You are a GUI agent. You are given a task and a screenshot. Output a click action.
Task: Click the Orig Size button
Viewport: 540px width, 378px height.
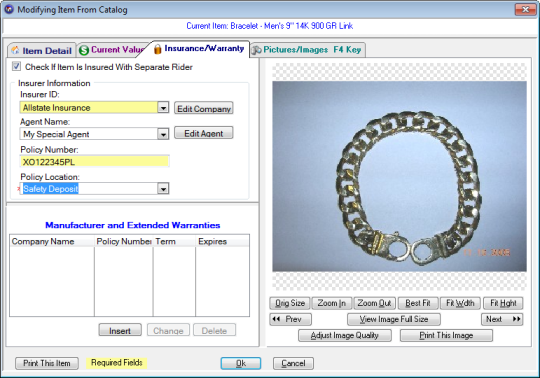290,303
